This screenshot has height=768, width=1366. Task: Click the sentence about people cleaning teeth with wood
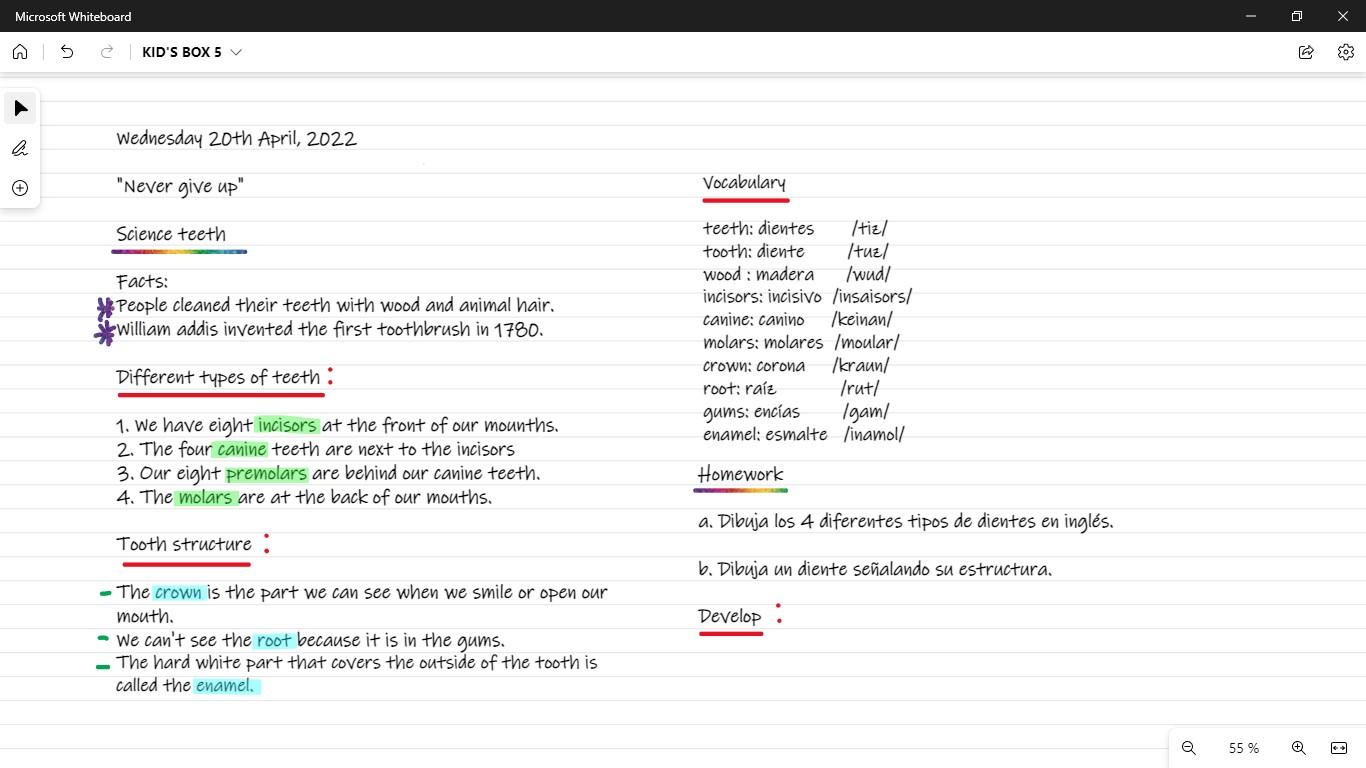[335, 305]
